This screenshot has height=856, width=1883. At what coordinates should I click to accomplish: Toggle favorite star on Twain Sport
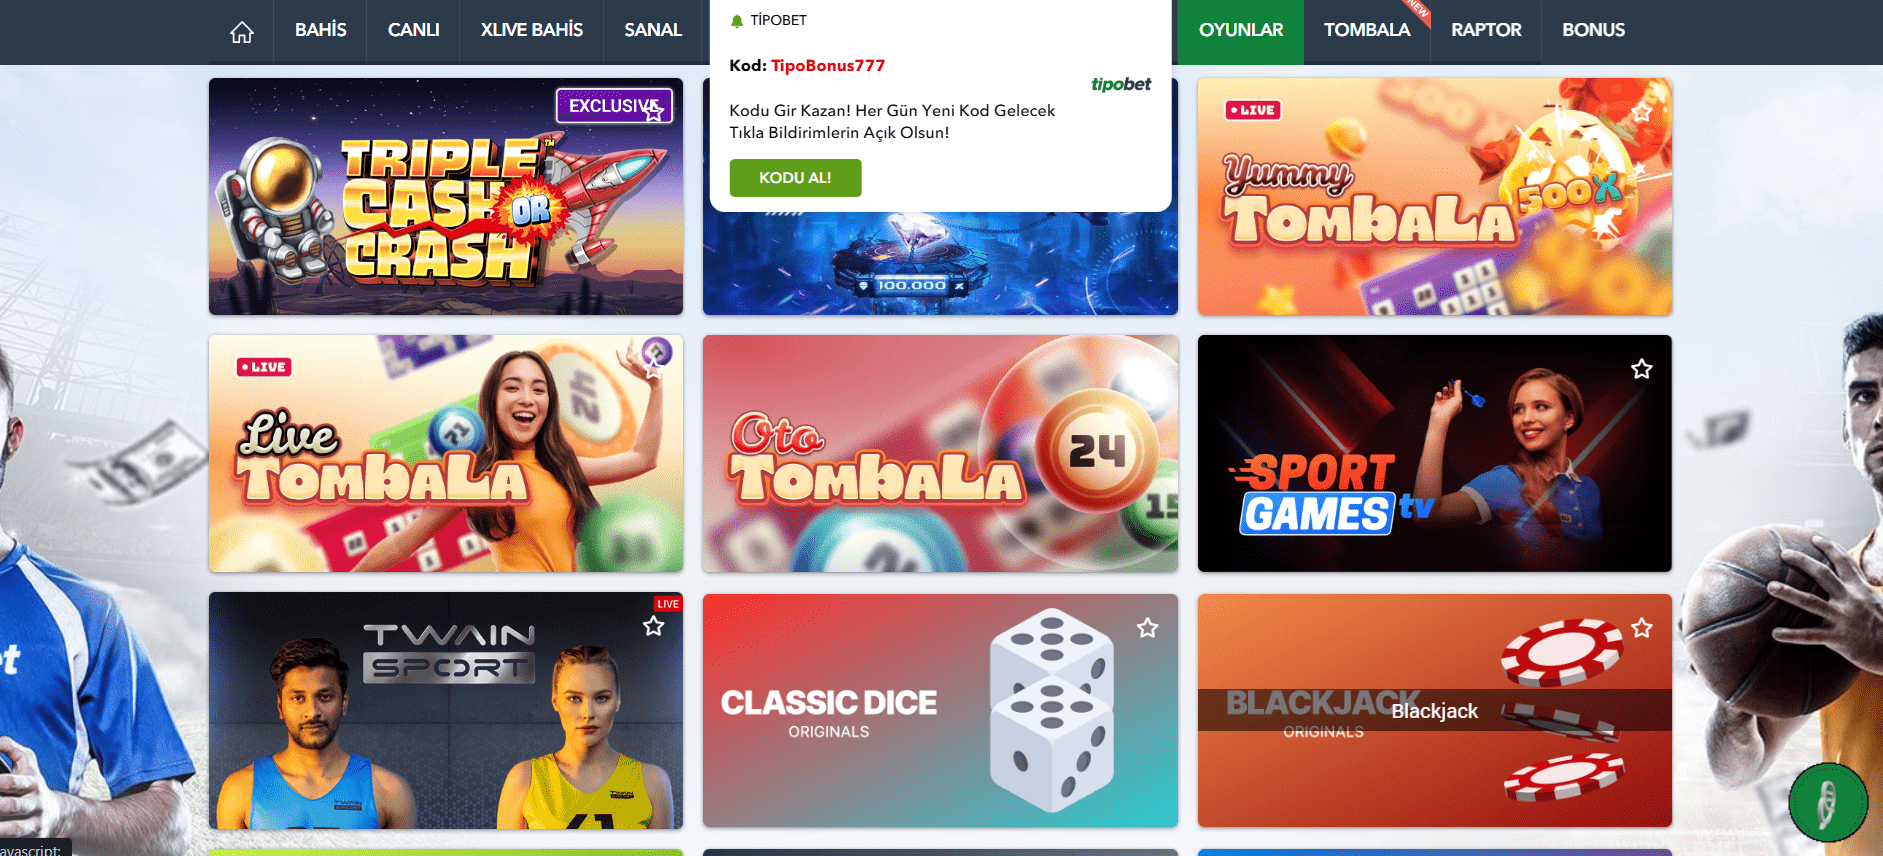tap(654, 626)
